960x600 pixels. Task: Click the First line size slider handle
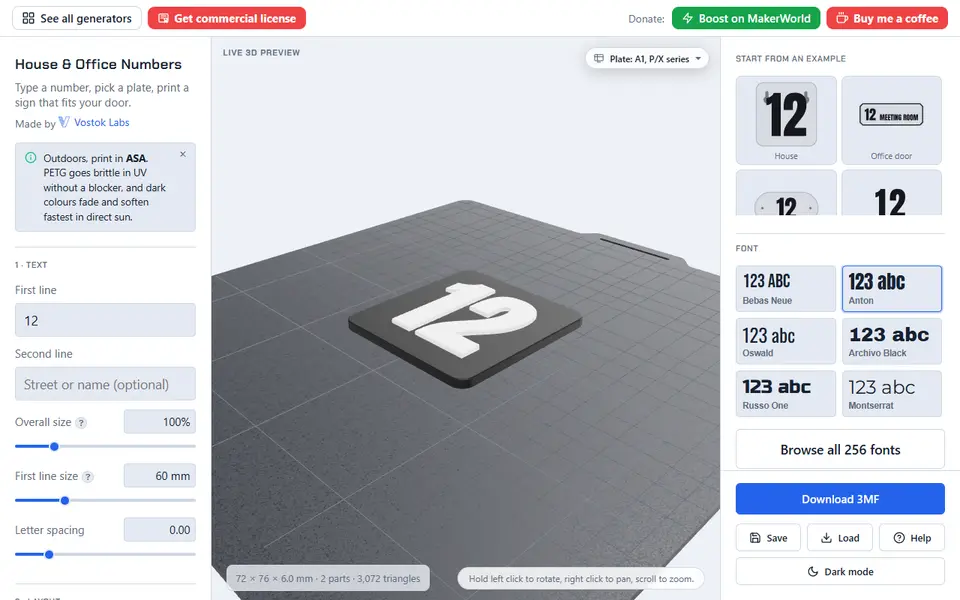[x=65, y=500]
